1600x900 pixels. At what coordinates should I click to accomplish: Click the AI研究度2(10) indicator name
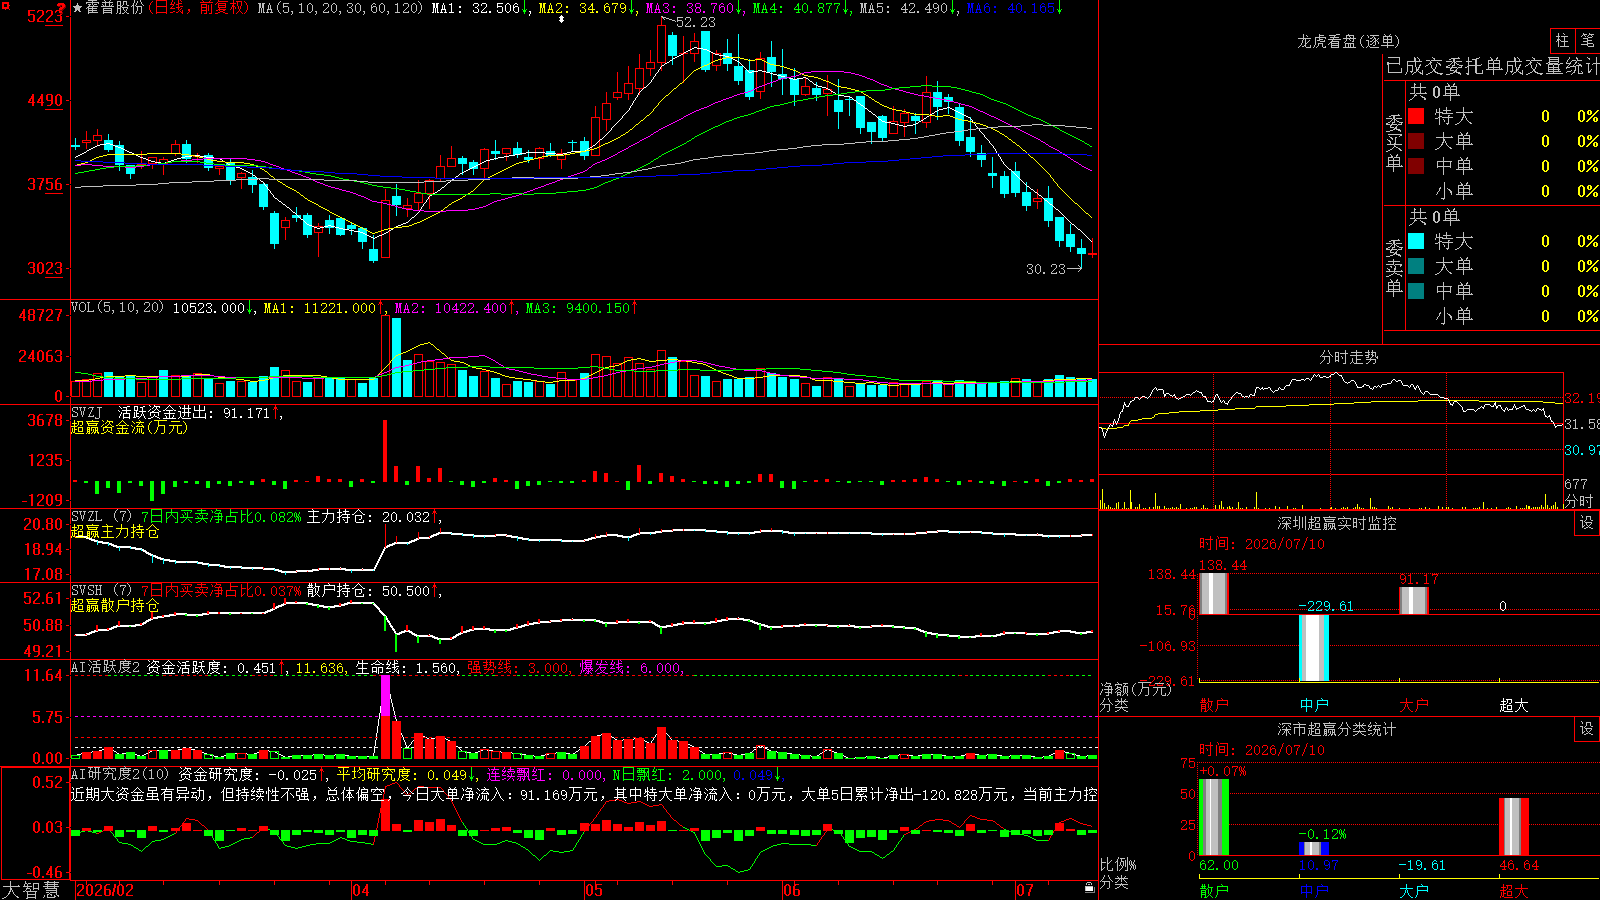(121, 774)
